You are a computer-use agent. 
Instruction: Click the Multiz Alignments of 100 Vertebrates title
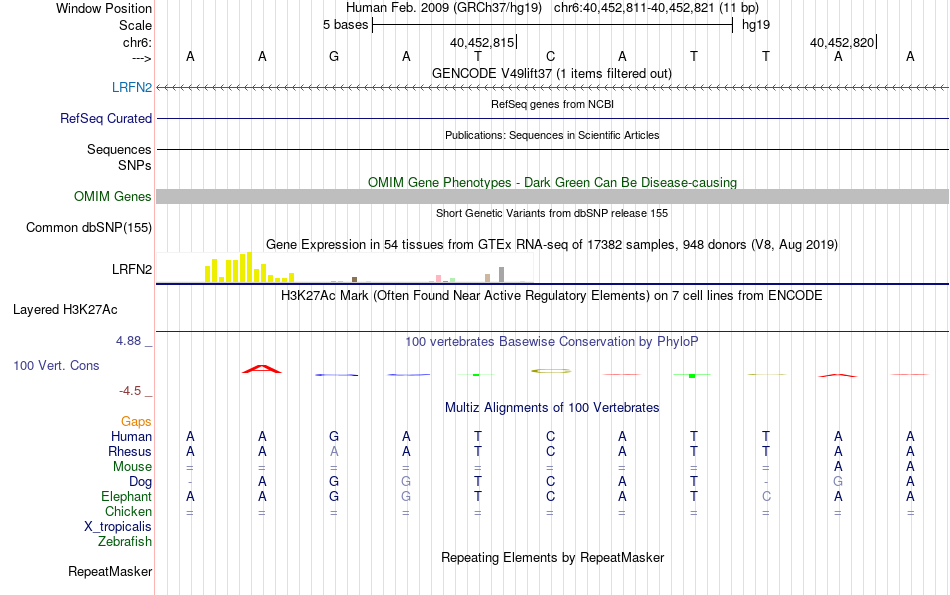pos(552,407)
